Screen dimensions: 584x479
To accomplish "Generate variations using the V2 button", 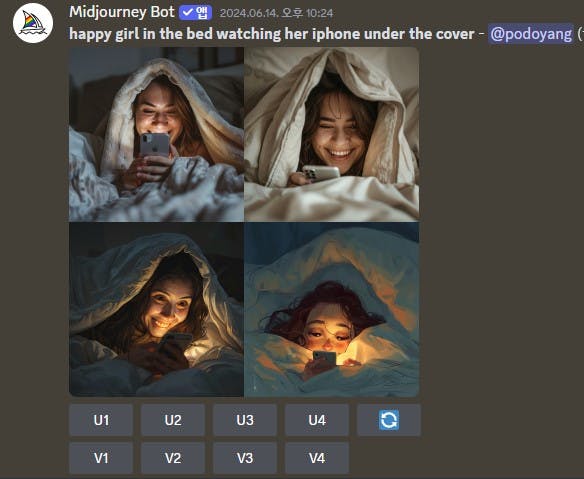I will tap(173, 458).
